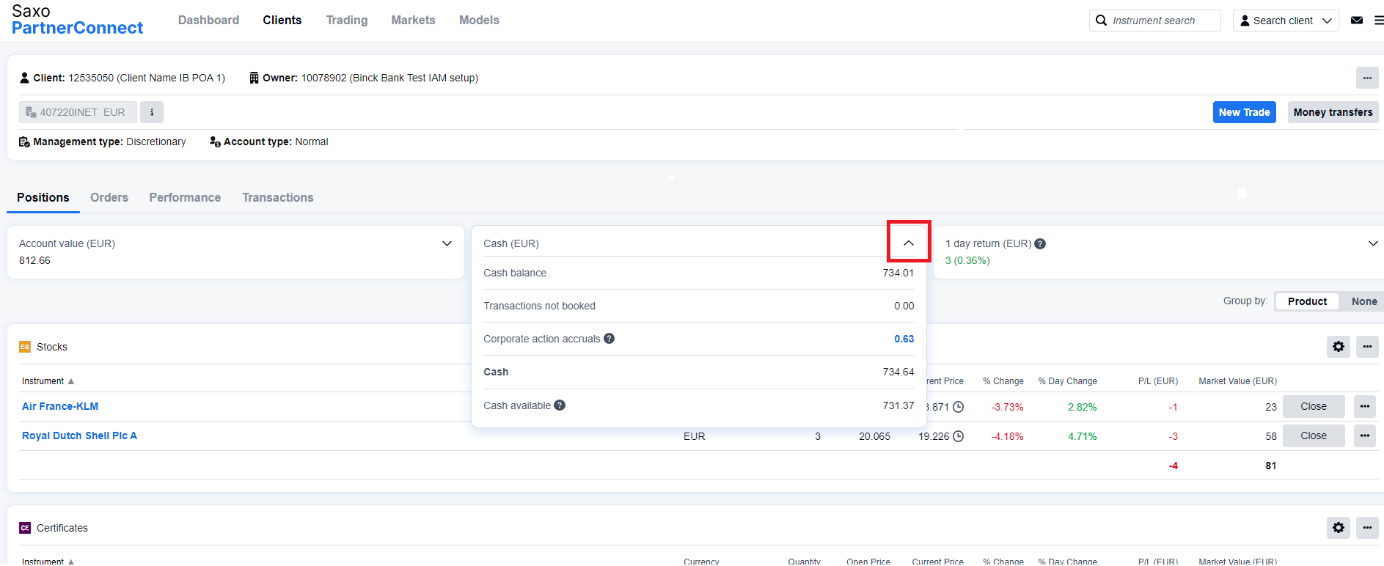
Task: Click the Saxo PartnerConnect logo
Action: point(77,19)
